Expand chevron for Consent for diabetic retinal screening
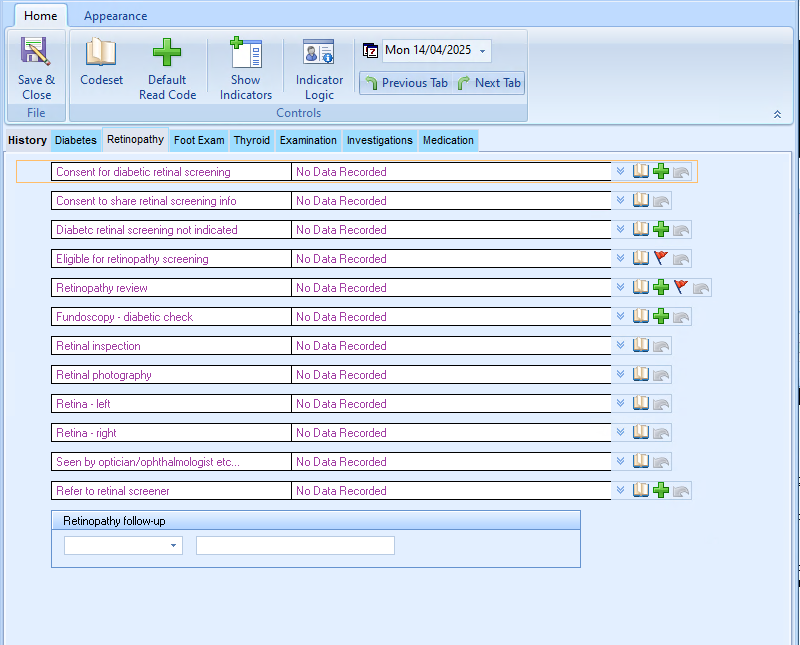 (620, 171)
